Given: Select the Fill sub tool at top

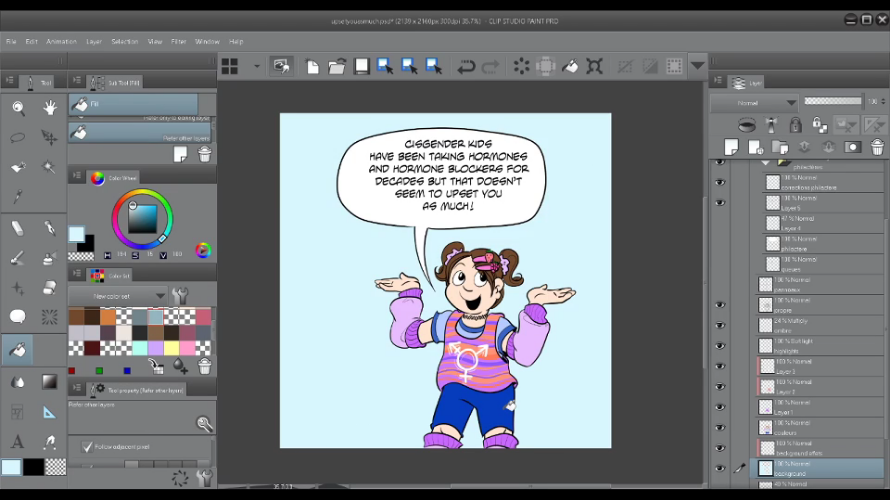Looking at the screenshot, I should click(133, 104).
